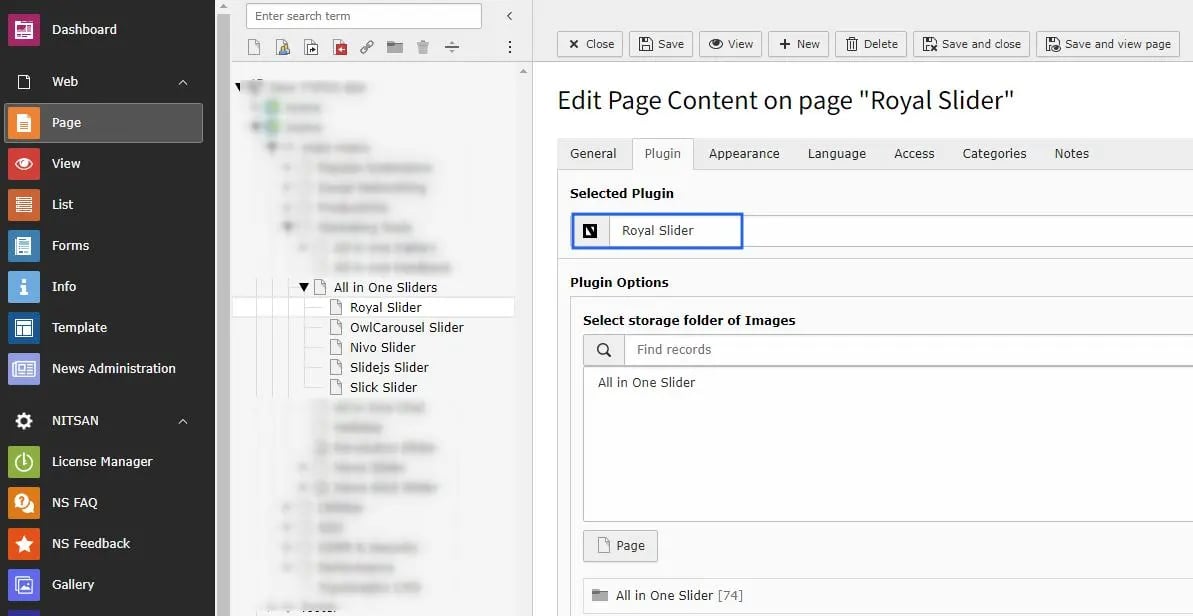
Task: Select Nivo Slider in page tree
Action: [382, 348]
